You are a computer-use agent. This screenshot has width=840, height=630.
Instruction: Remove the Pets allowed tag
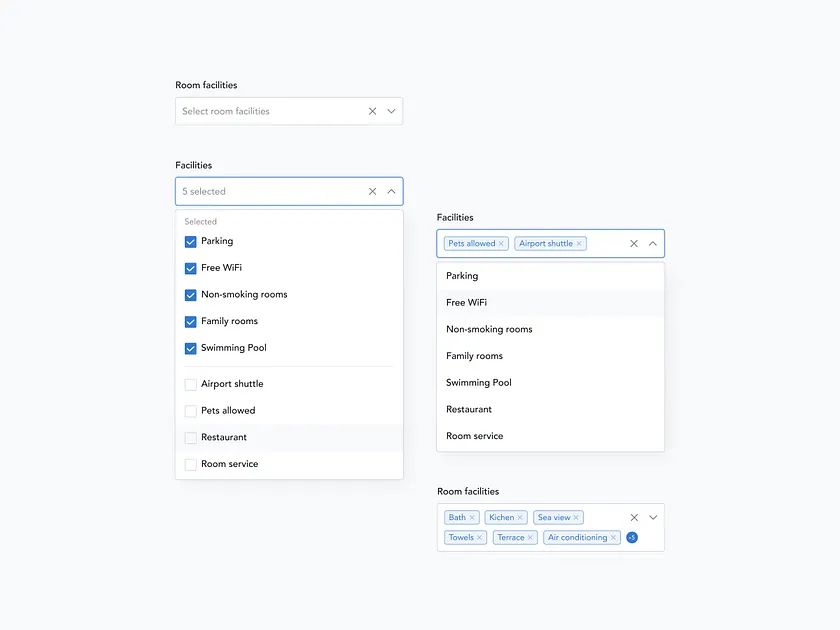[x=501, y=243]
